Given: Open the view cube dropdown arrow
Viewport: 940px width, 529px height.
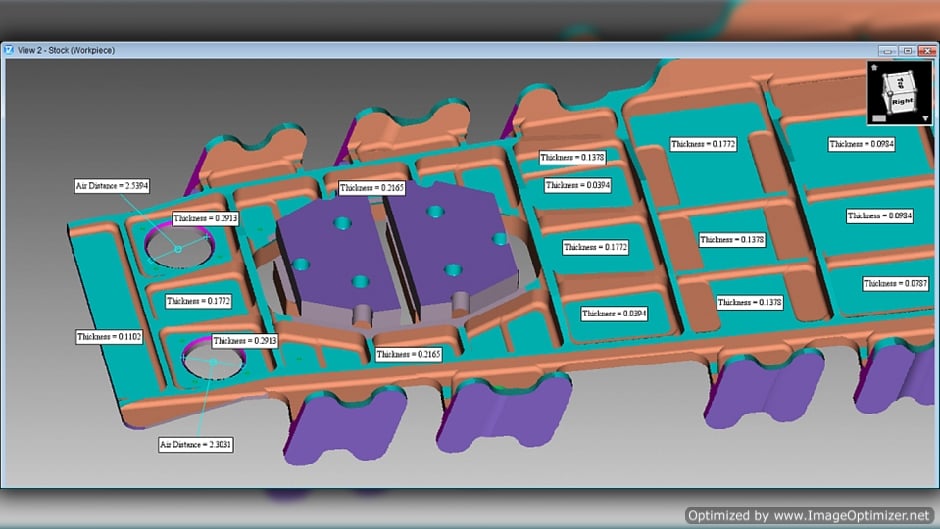Looking at the screenshot, I should click(x=923, y=117).
